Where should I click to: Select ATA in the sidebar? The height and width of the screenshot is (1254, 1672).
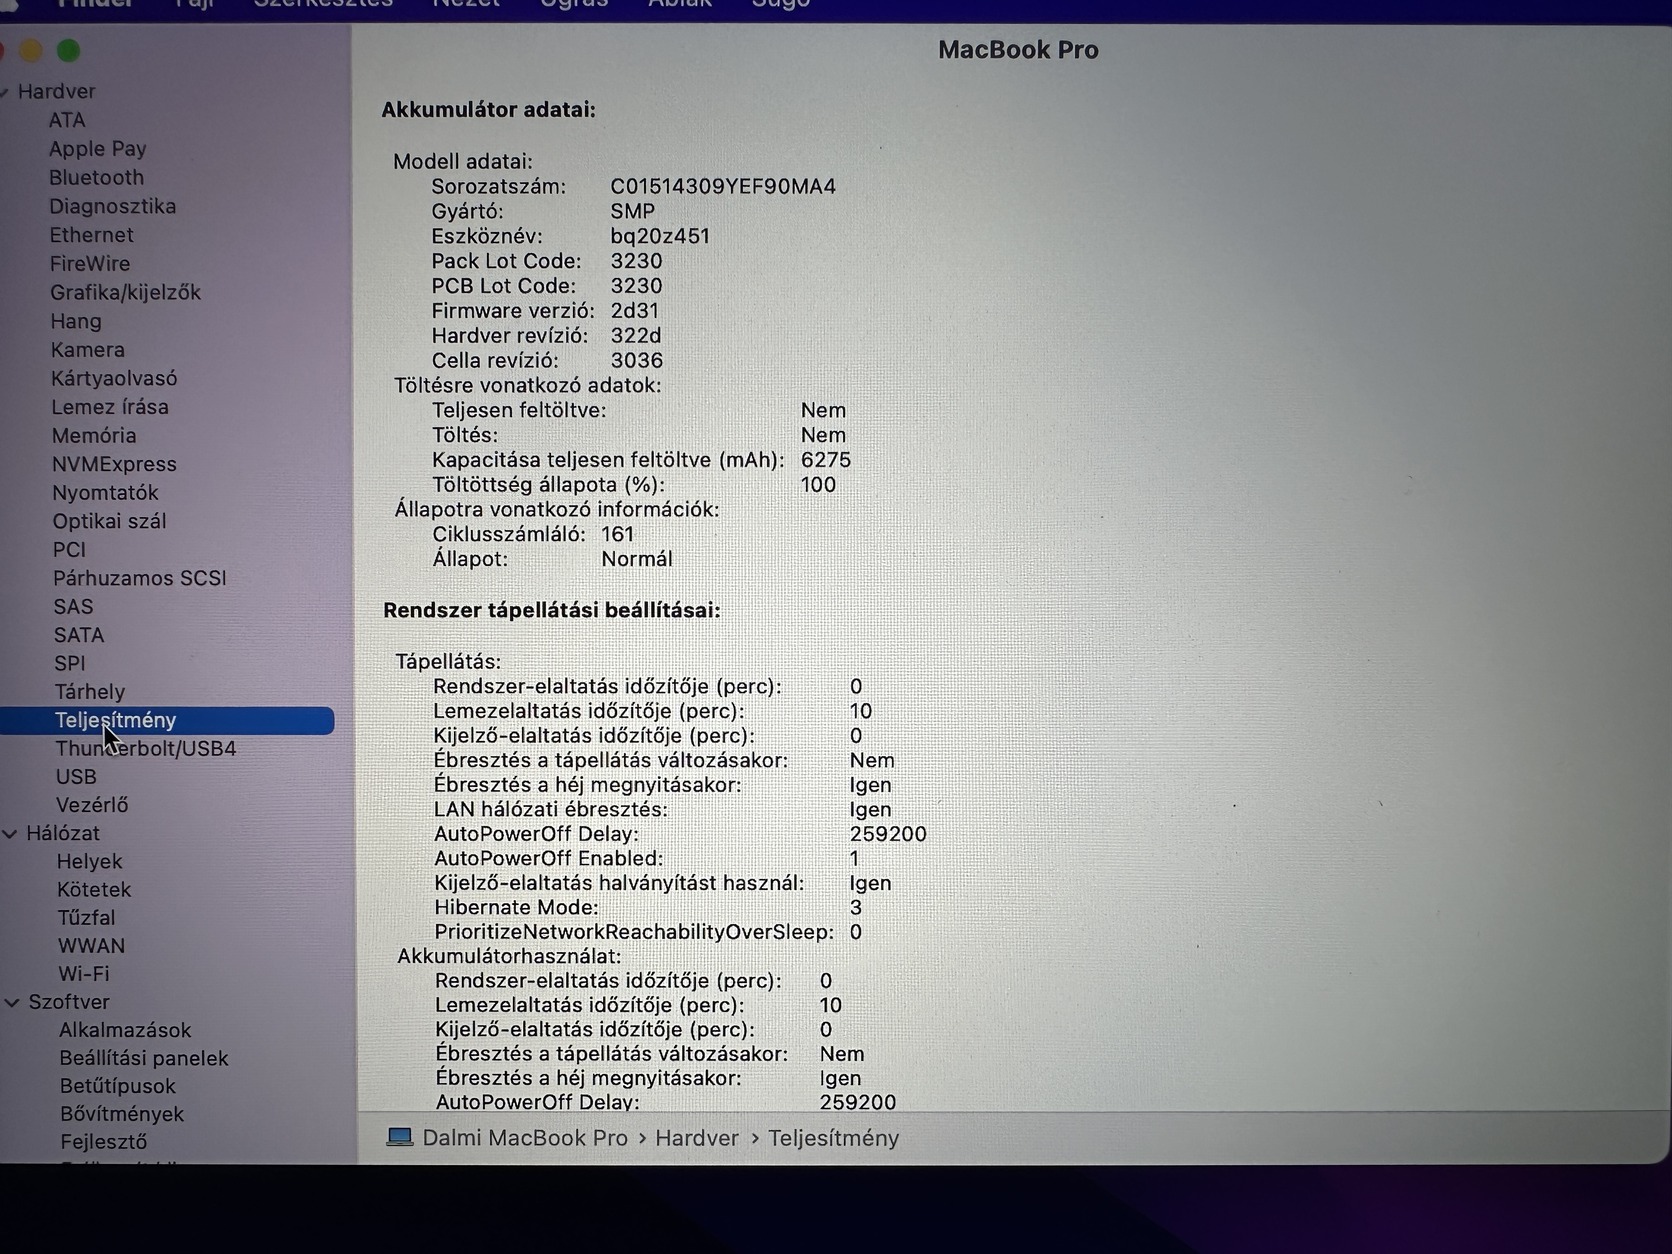pos(67,120)
